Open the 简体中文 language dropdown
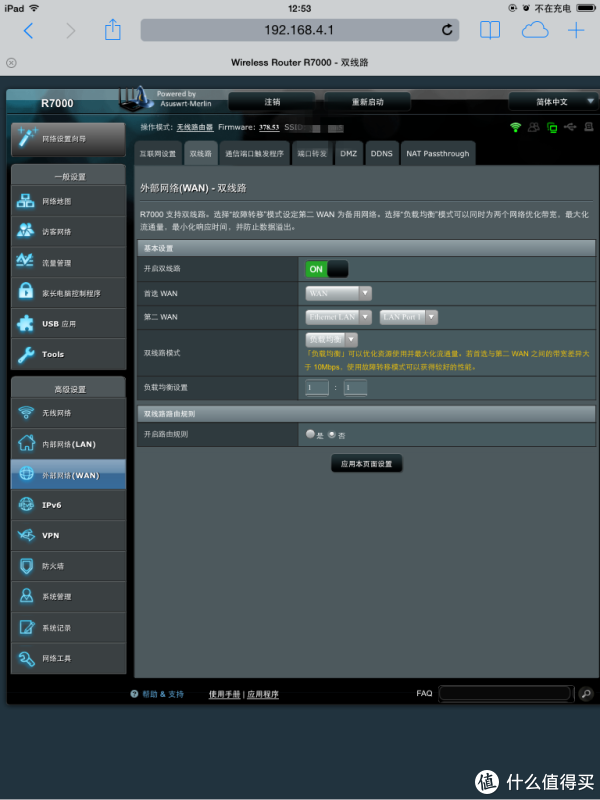600x800 pixels. click(553, 102)
